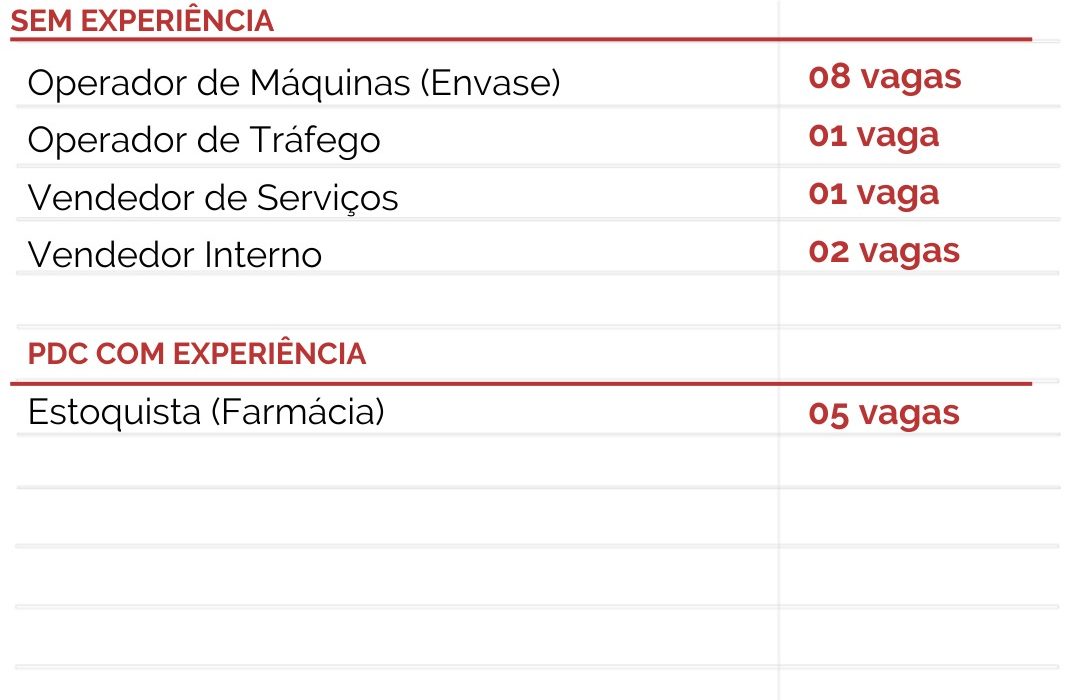Click the 05 vagas count
This screenshot has width=1080, height=700.
884,414
